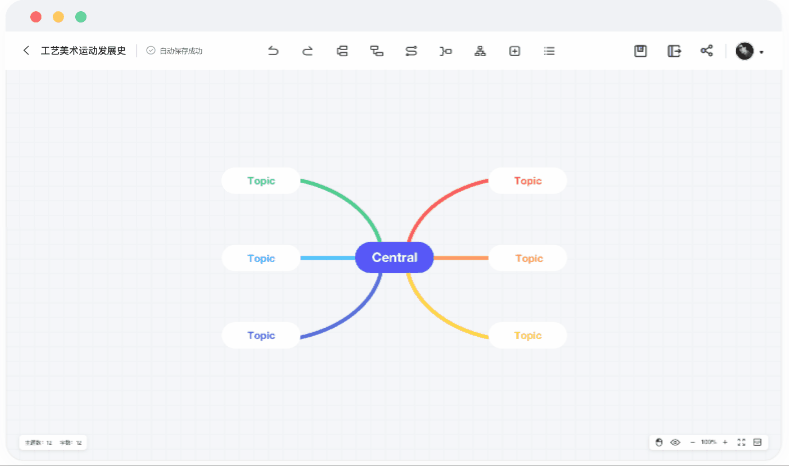Switch to outline list view icon
Image resolution: width=789 pixels, height=466 pixels.
(x=549, y=51)
